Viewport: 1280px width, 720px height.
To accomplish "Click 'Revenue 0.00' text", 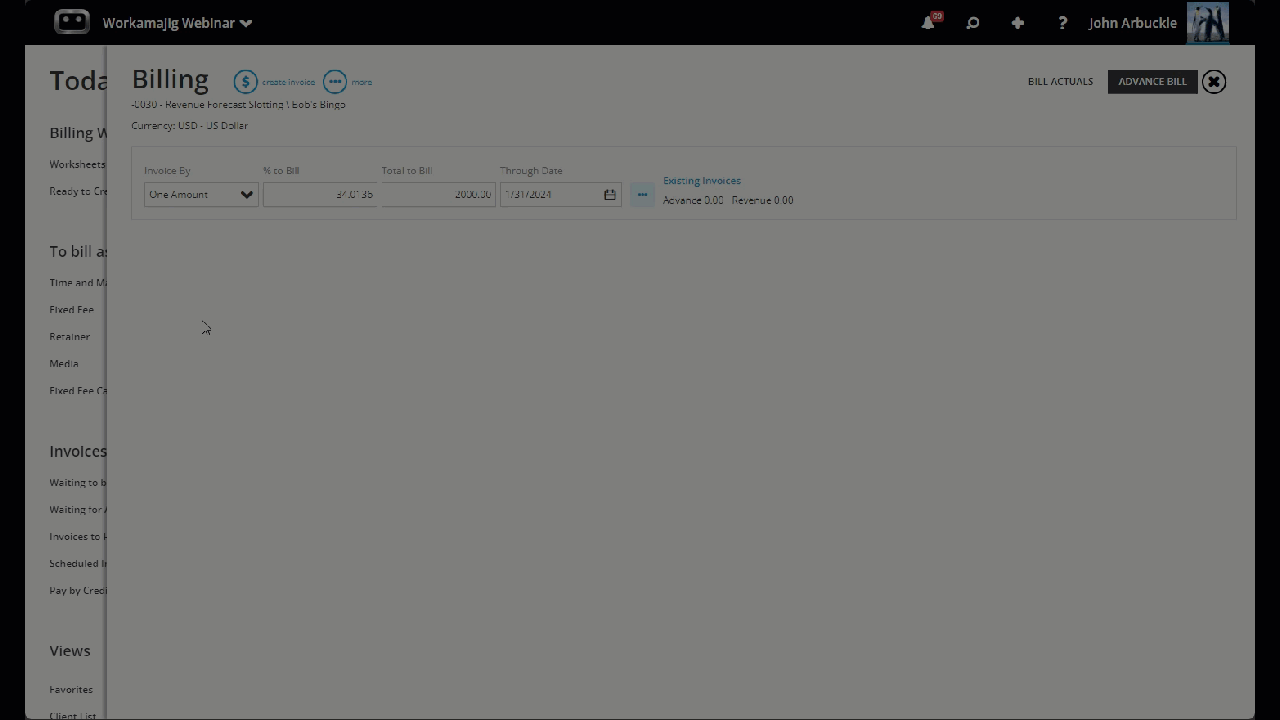I will point(762,200).
